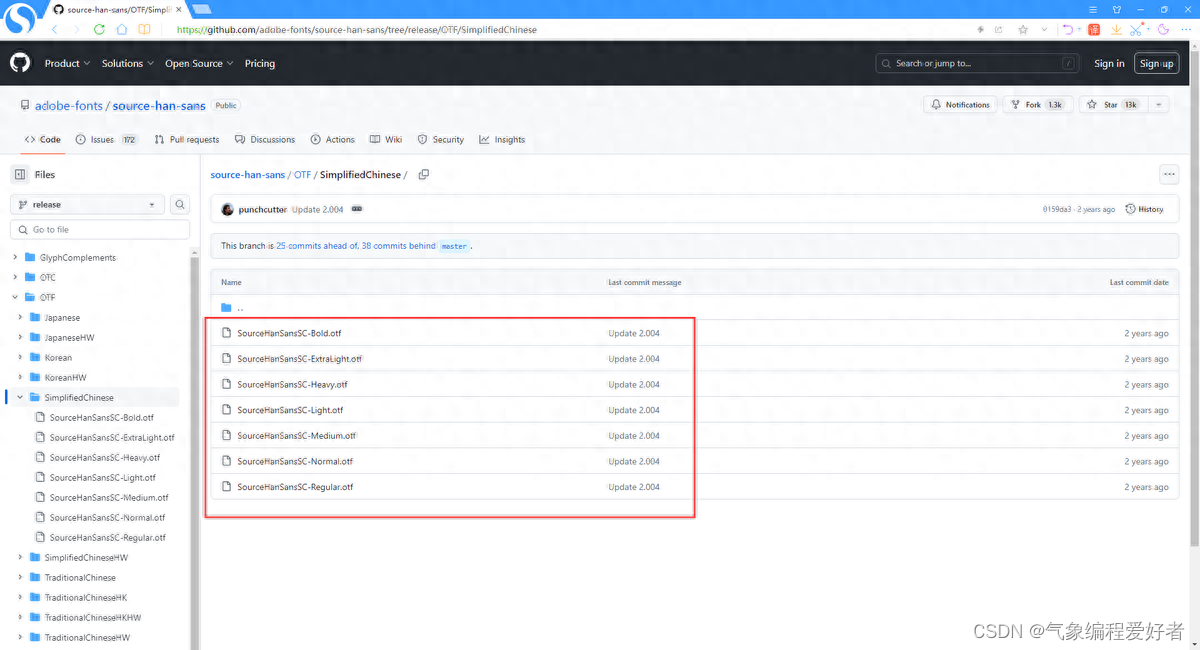Click the Sign up button
This screenshot has height=650, width=1200.
(1157, 63)
